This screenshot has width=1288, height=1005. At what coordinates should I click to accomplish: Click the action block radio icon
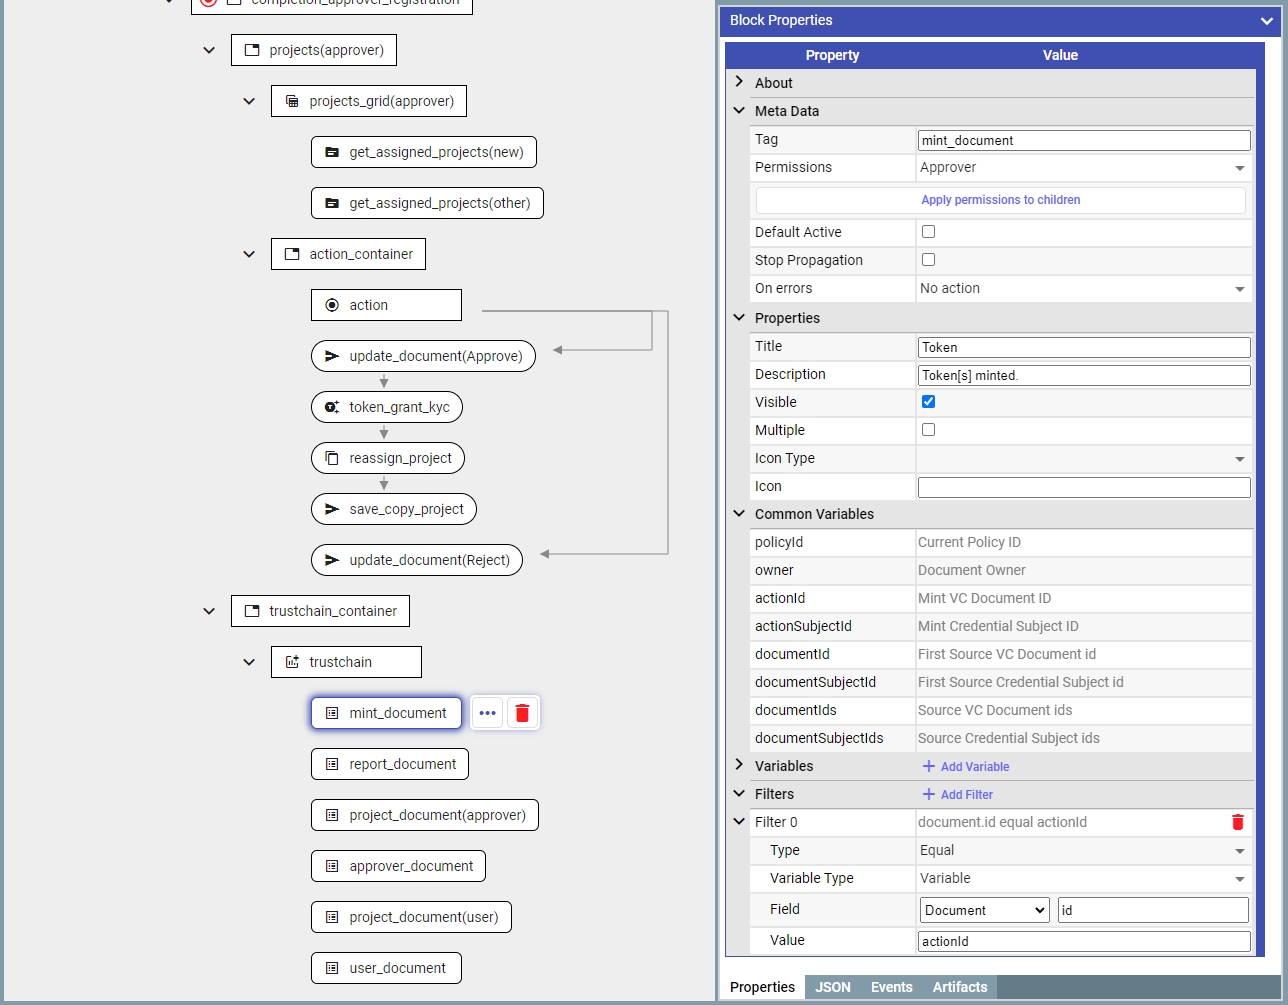pos(332,305)
